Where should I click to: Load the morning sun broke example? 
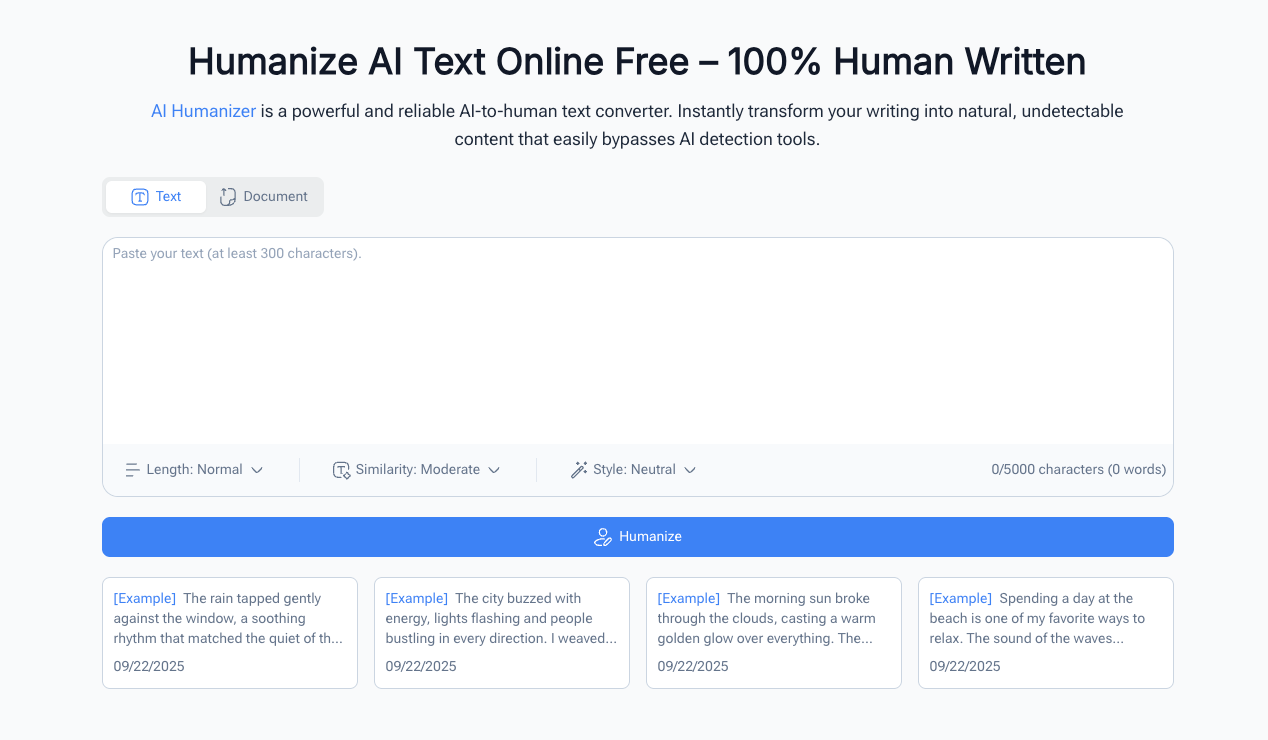[x=774, y=632]
